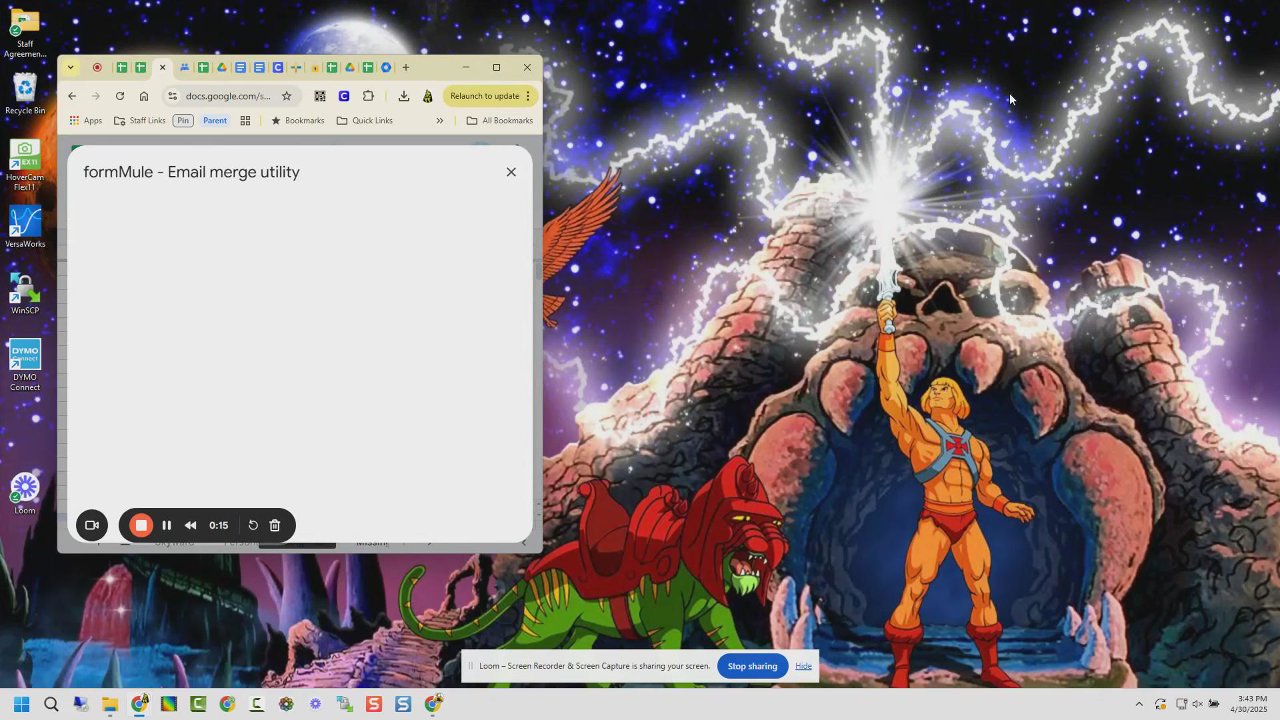This screenshot has height=720, width=1280.
Task: Open taskbar Search
Action: 51,704
